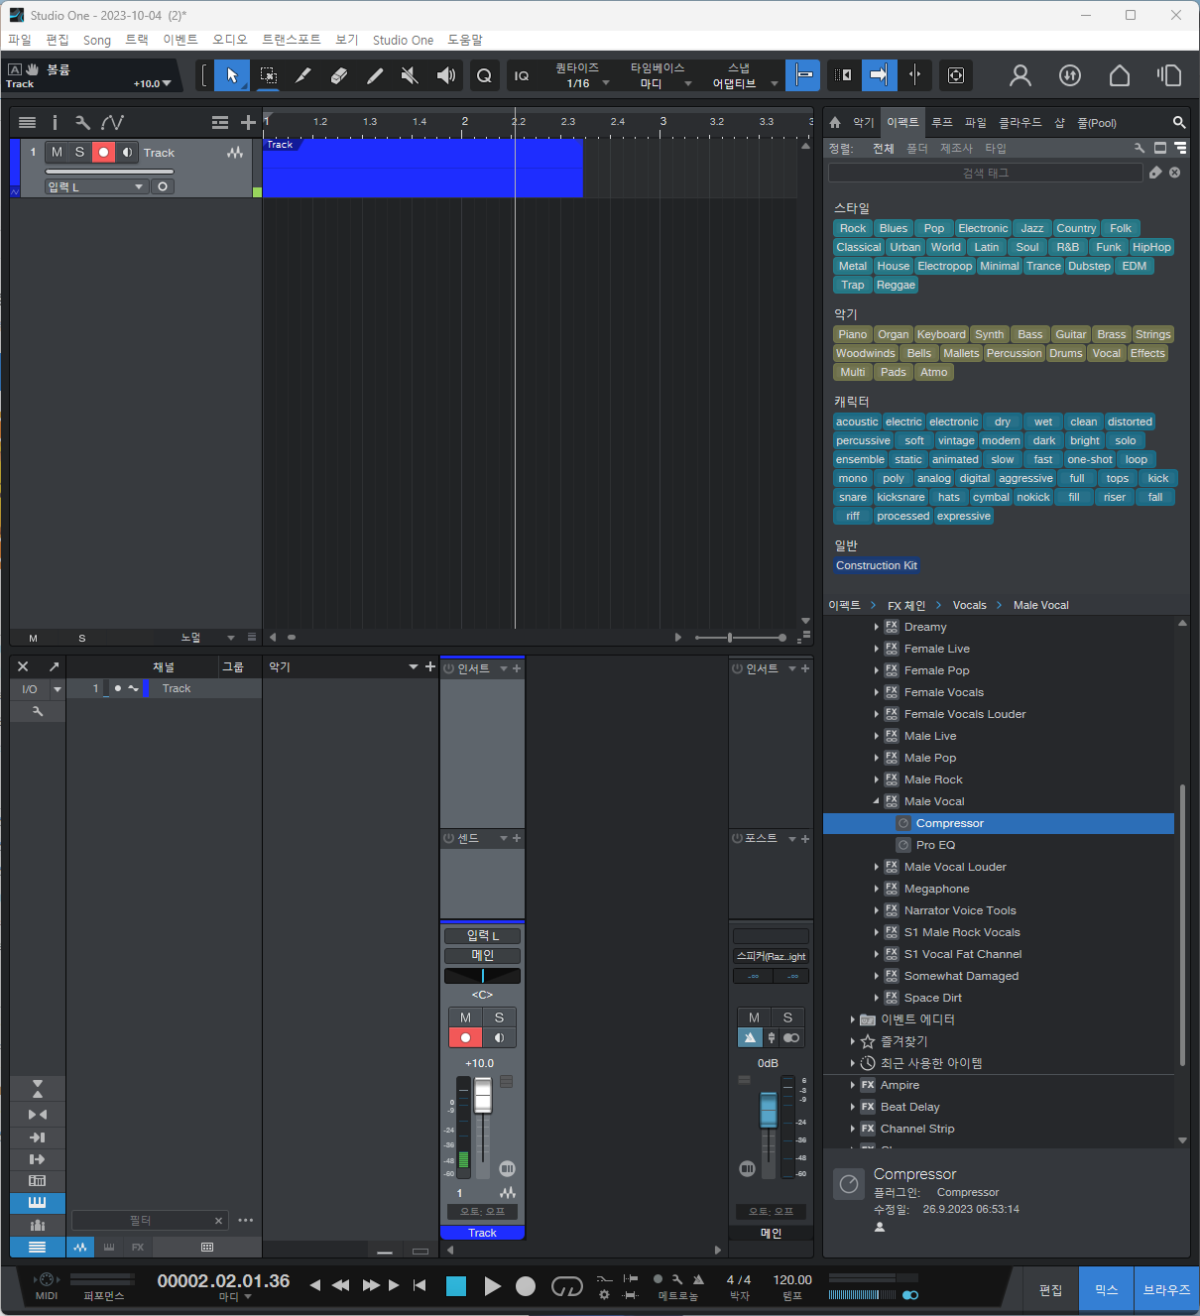
Task: Select the Arrow tool in toolbar
Action: tap(232, 76)
